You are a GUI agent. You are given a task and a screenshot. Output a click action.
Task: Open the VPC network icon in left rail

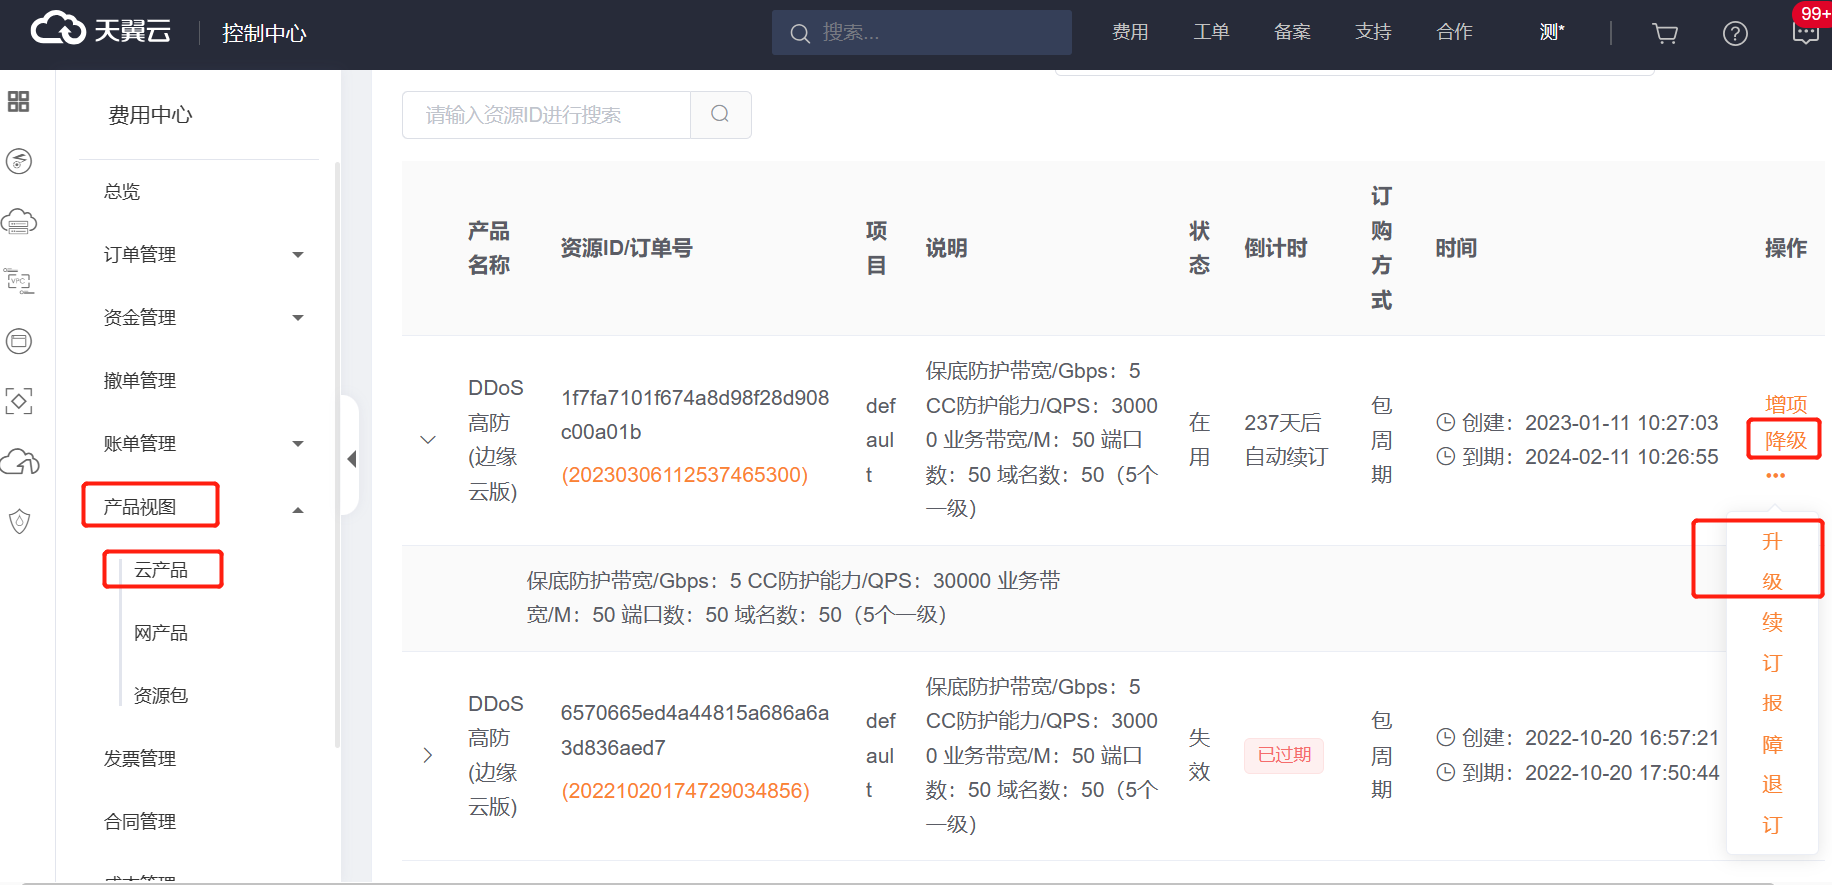click(x=19, y=281)
